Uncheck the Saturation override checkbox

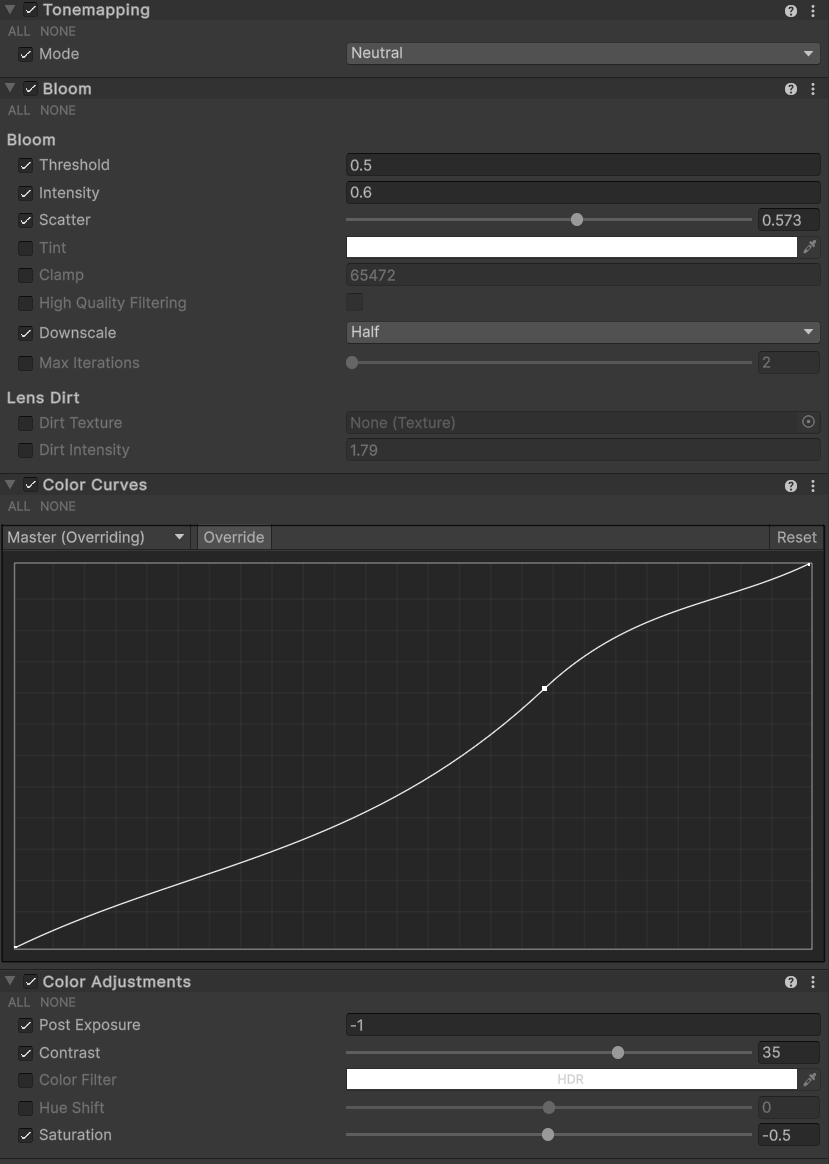click(25, 1135)
